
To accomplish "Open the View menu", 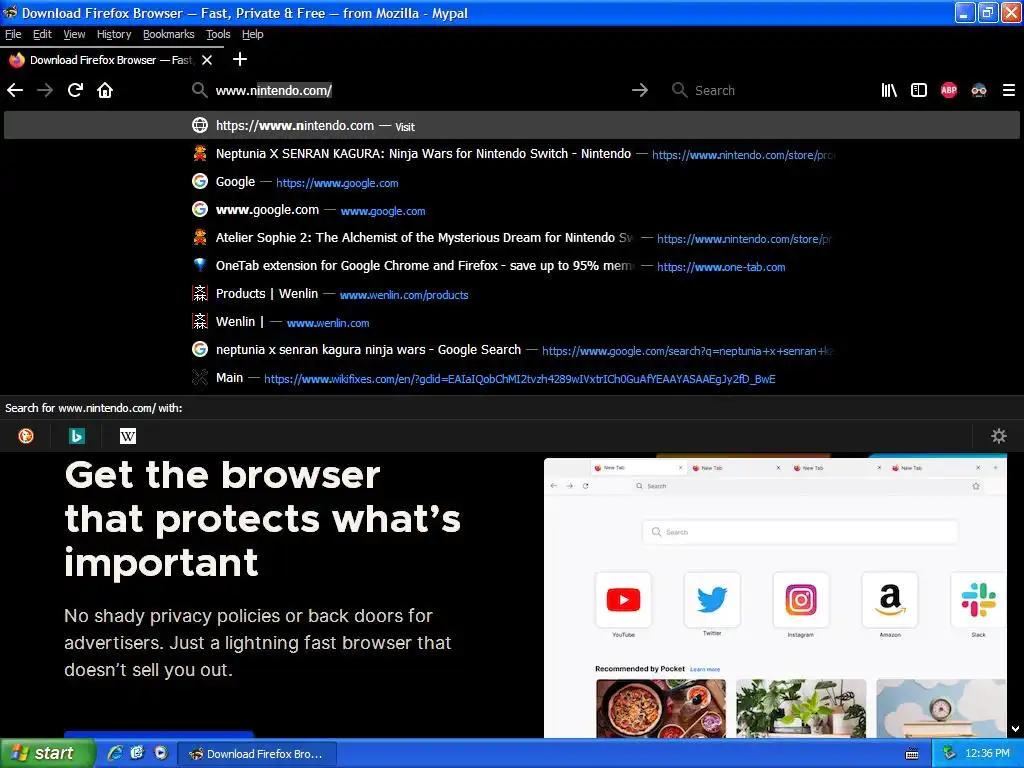I will (x=74, y=34).
